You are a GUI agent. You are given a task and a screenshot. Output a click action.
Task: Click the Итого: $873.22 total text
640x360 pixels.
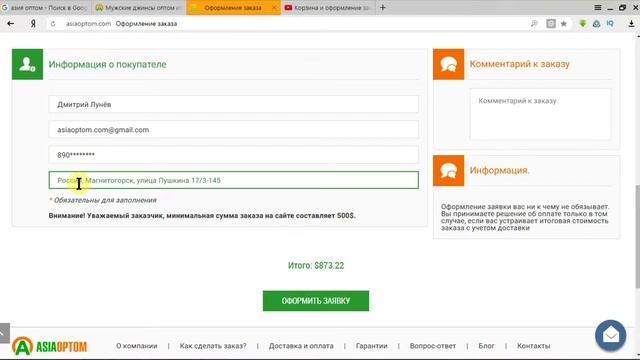pyautogui.click(x=316, y=266)
